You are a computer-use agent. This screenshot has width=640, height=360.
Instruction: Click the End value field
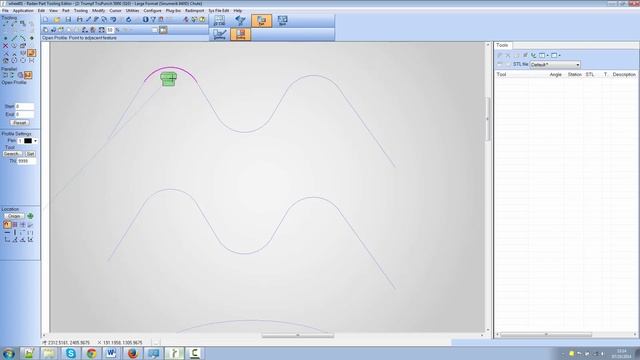coord(24,115)
